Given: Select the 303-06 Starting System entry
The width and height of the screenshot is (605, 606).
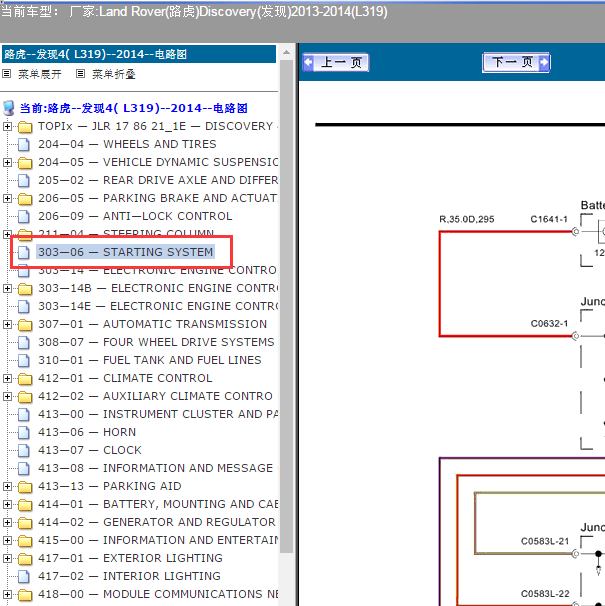Looking at the screenshot, I should (126, 252).
